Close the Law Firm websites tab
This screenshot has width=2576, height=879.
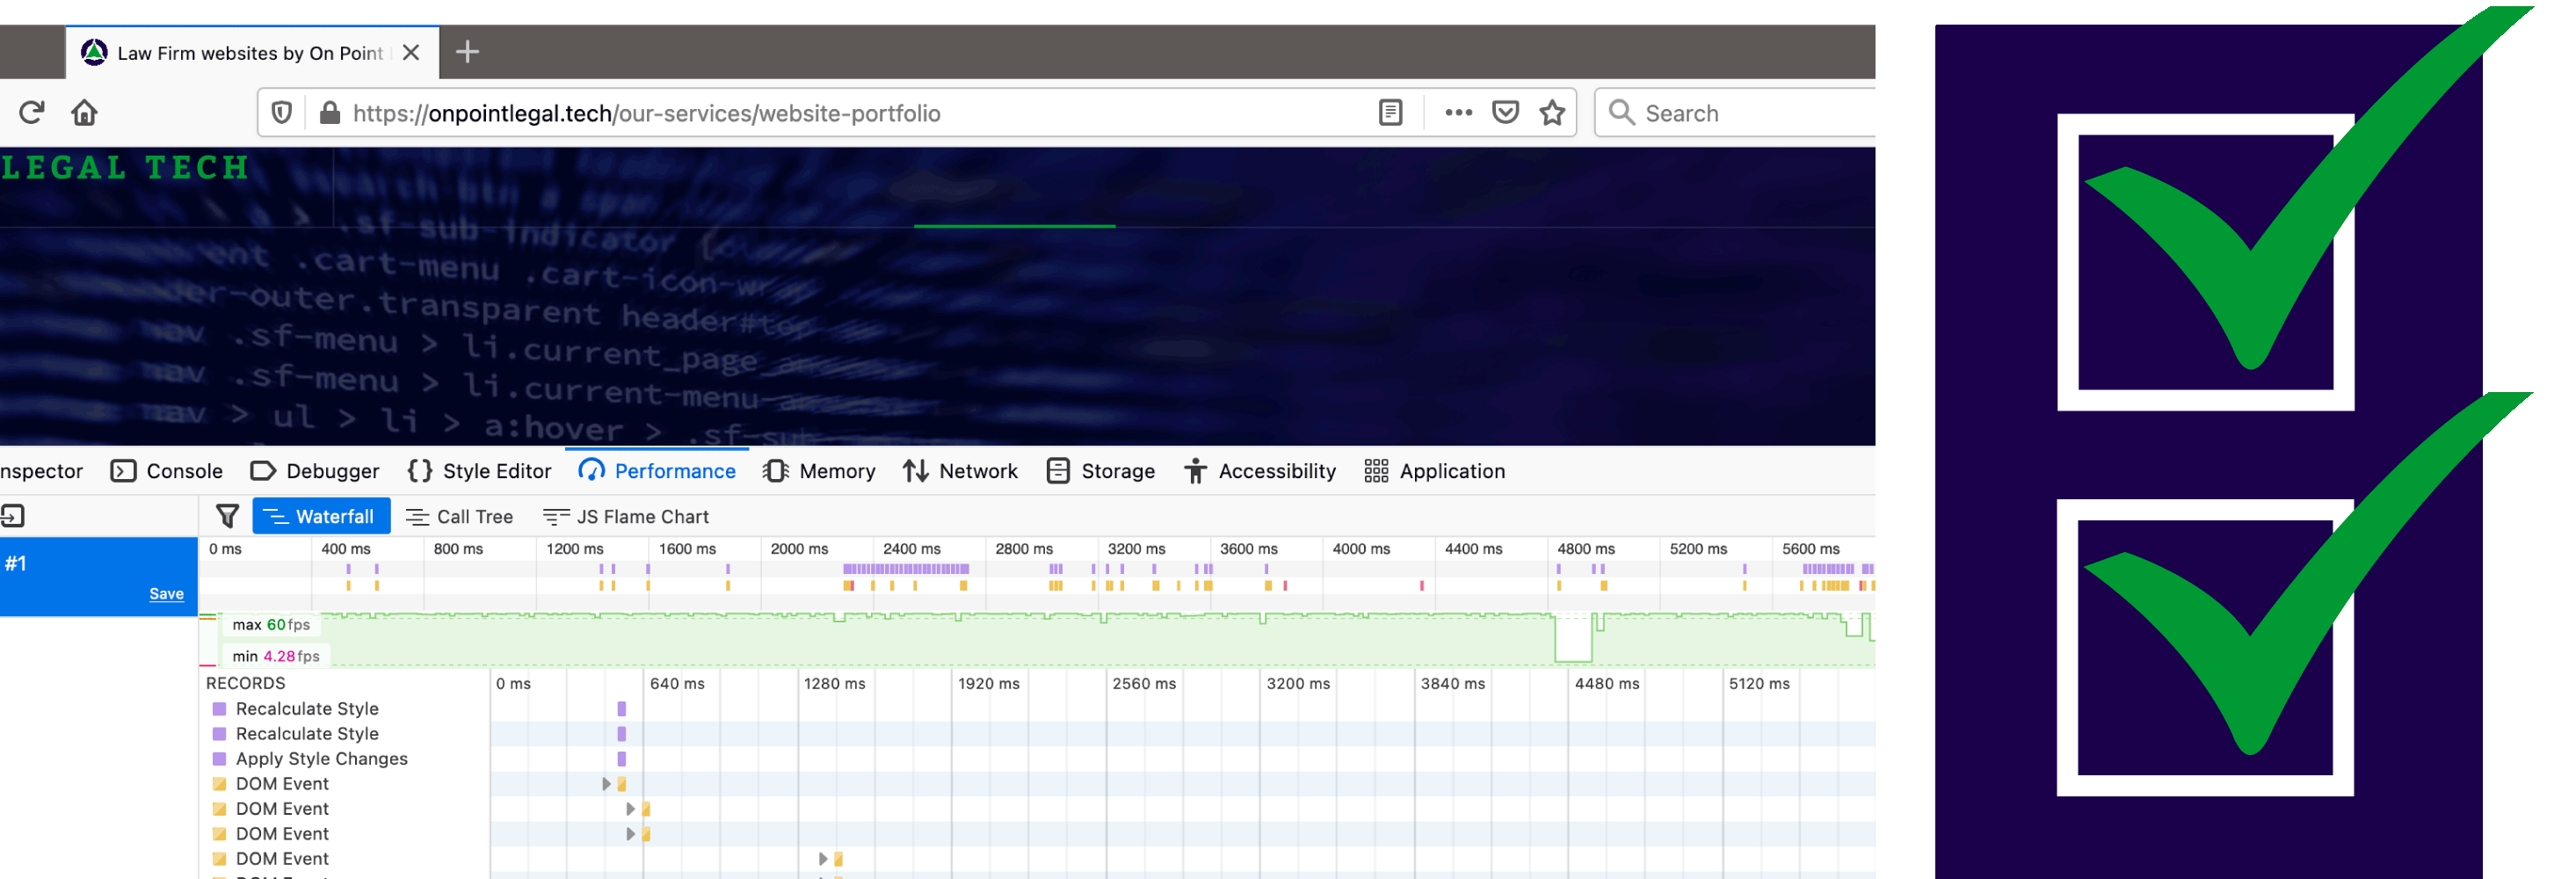coord(411,53)
